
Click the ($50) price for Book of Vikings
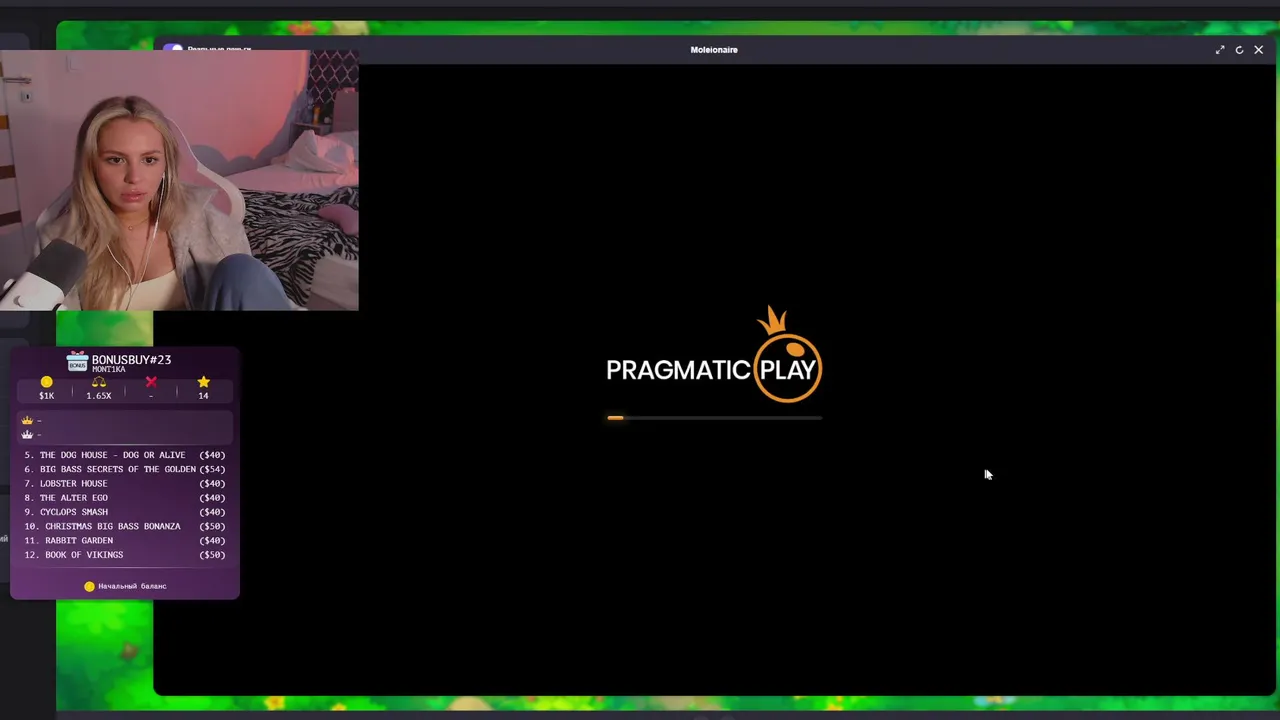(212, 554)
